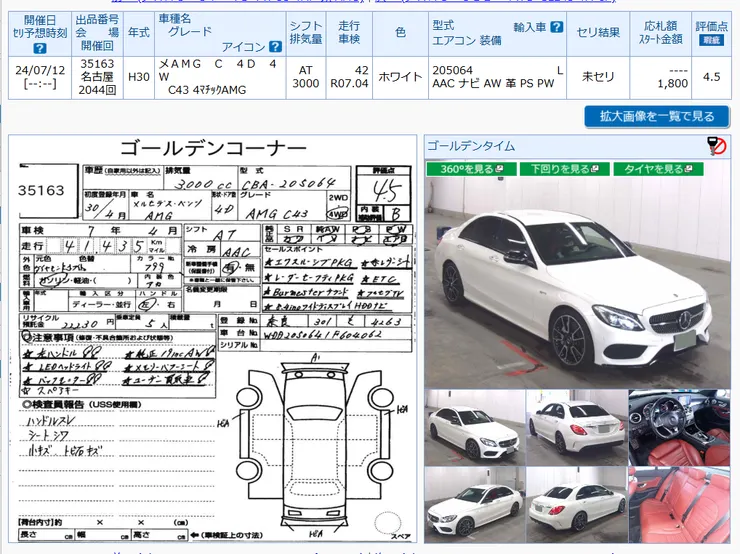The image size is (740, 554).
Task: Select dashboard interior thumbnail with steering wheel
Action: point(680,428)
